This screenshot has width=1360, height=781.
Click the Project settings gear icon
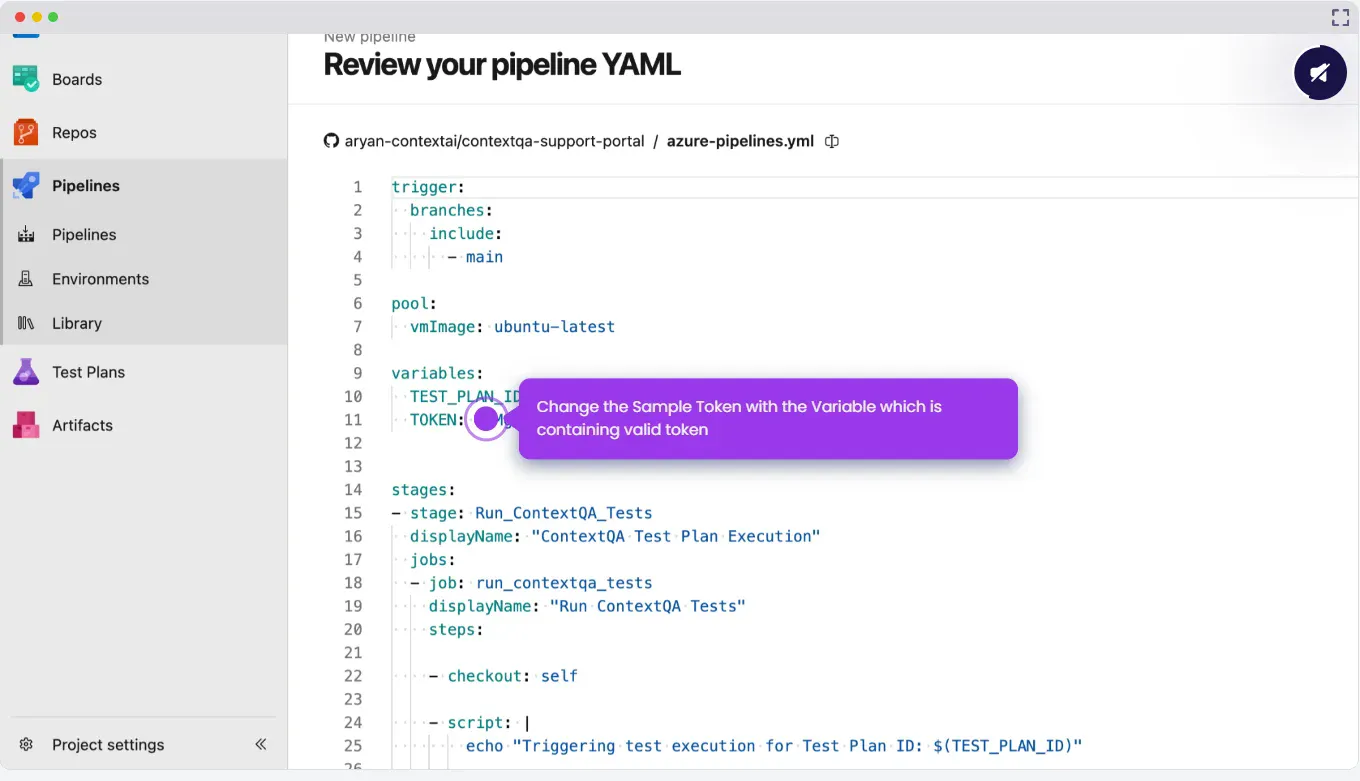27,745
